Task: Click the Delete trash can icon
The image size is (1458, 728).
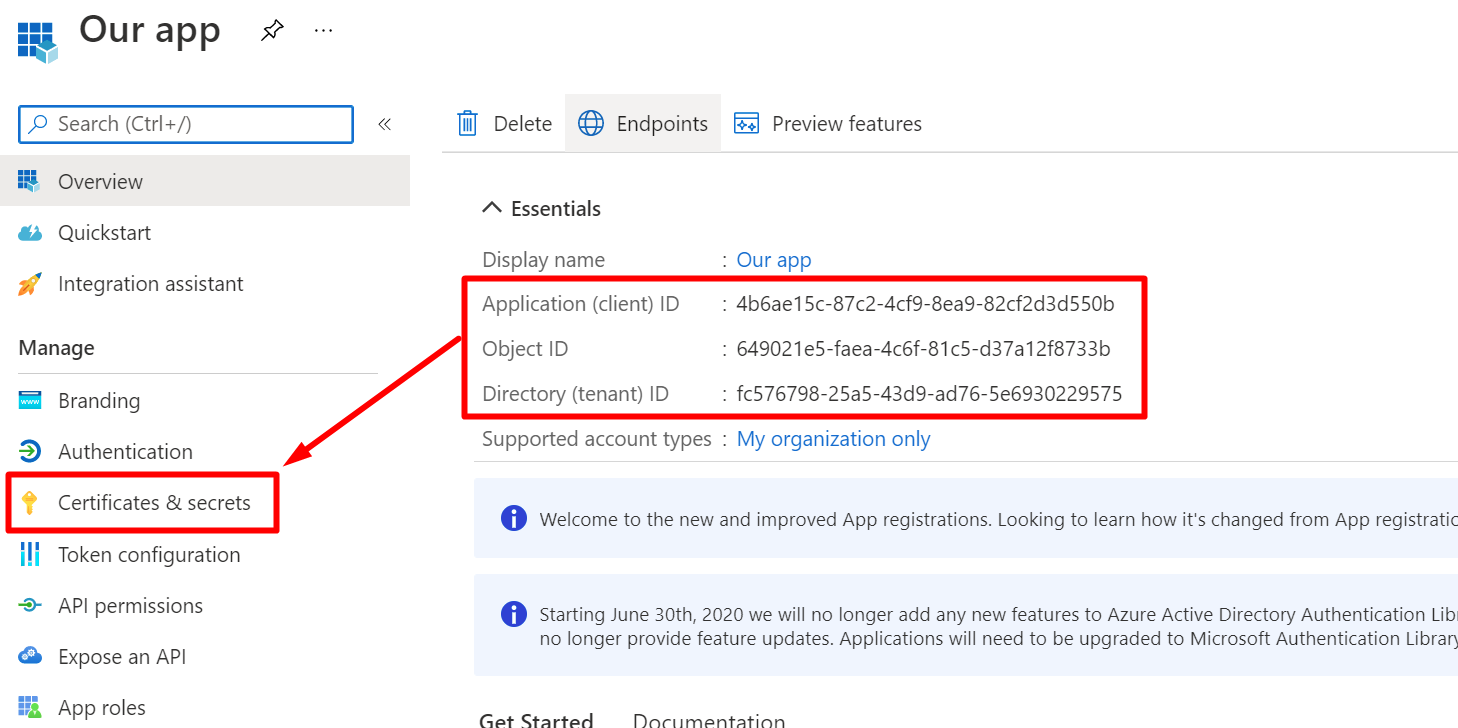Action: (467, 124)
